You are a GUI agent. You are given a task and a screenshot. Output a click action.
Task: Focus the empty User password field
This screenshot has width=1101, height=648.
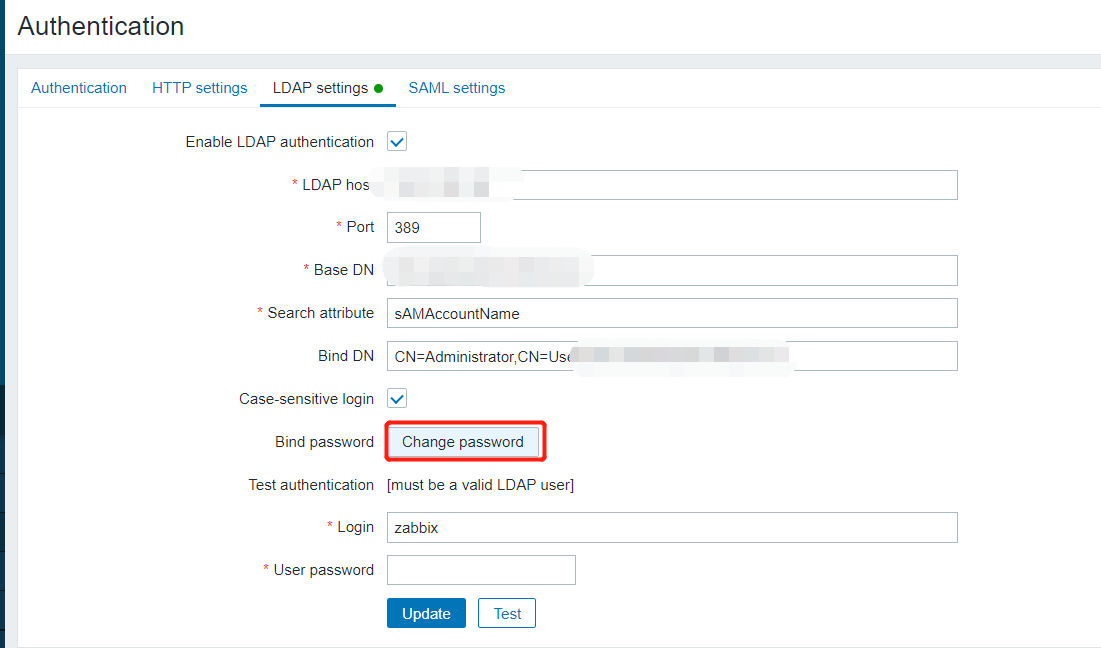tap(481, 570)
